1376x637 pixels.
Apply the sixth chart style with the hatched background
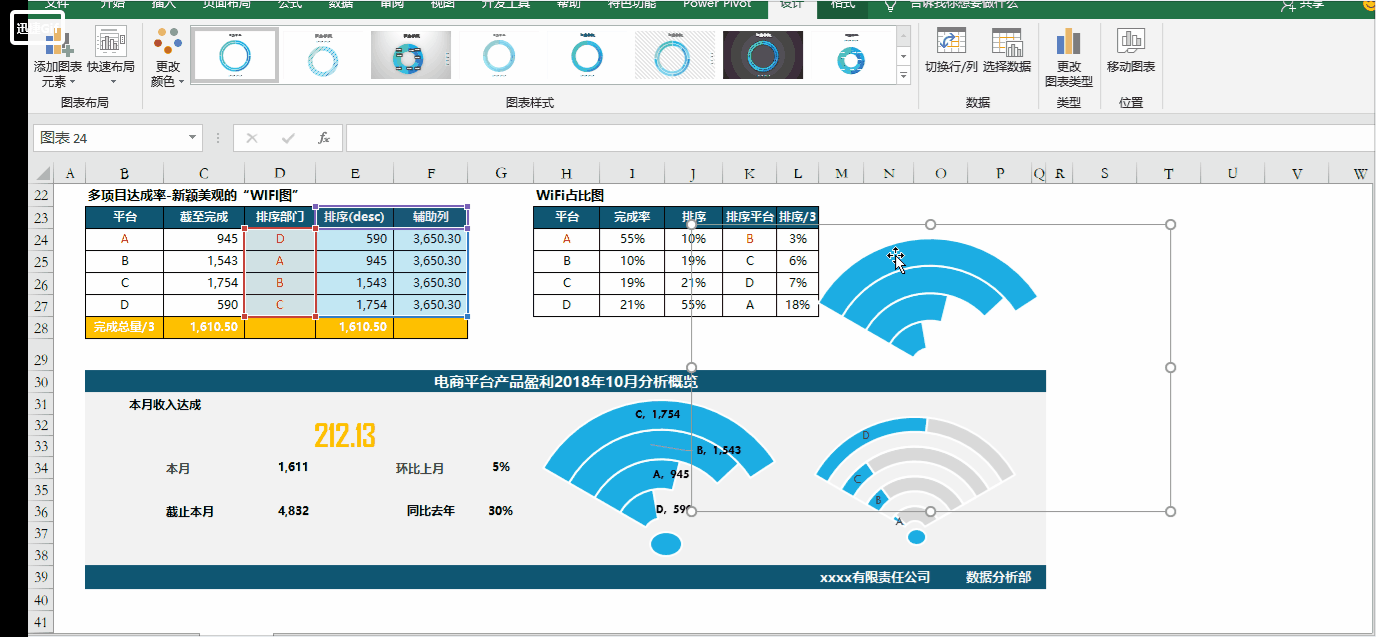click(x=676, y=54)
